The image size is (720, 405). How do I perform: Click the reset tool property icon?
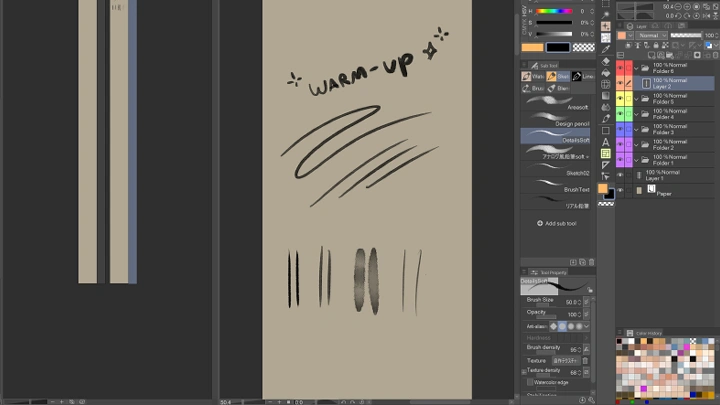tap(582, 400)
